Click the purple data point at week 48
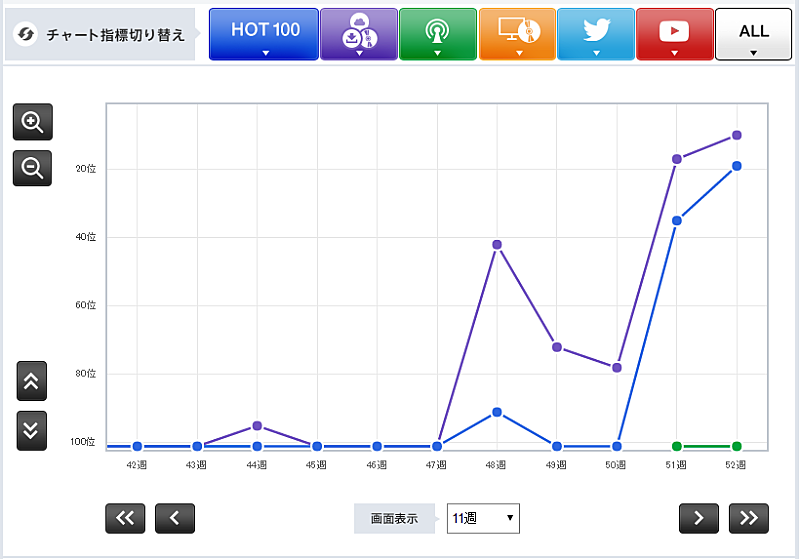This screenshot has width=800, height=559. (x=497, y=244)
